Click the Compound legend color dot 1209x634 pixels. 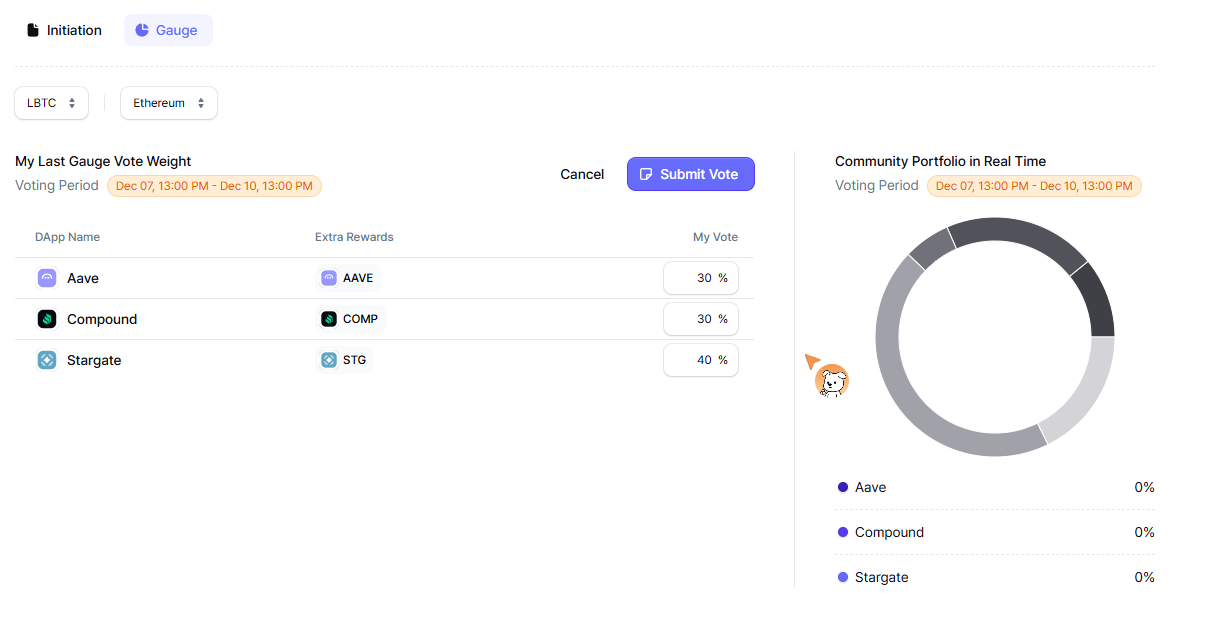click(x=842, y=532)
